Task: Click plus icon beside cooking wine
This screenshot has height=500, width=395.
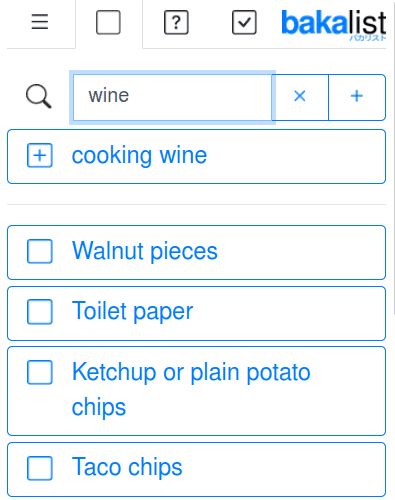Action: click(40, 155)
